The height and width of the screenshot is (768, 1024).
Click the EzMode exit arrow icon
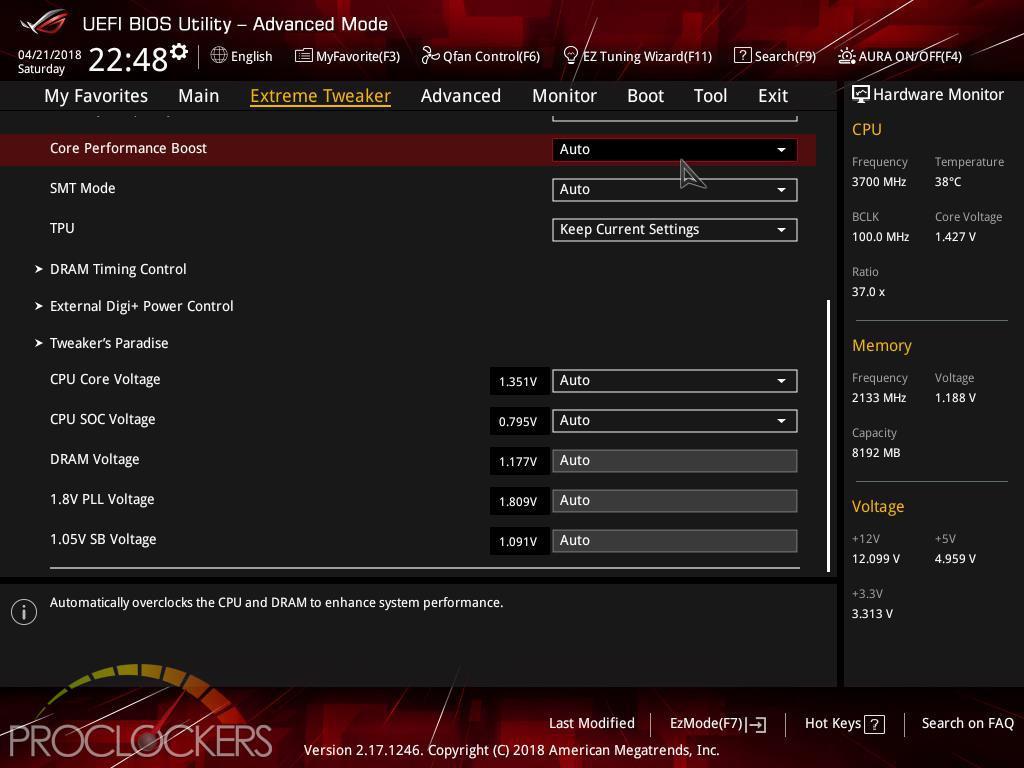pyautogui.click(x=757, y=724)
